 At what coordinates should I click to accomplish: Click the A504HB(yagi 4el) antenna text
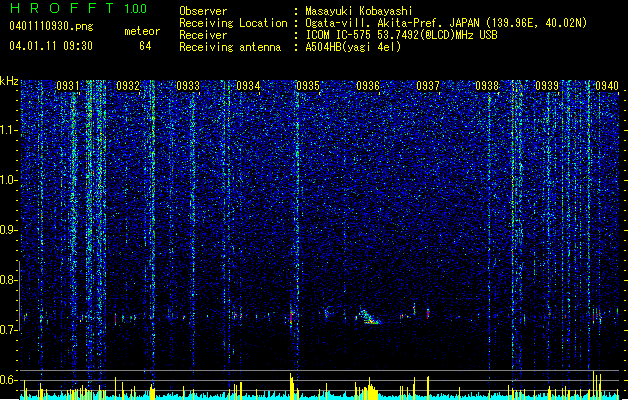point(353,47)
